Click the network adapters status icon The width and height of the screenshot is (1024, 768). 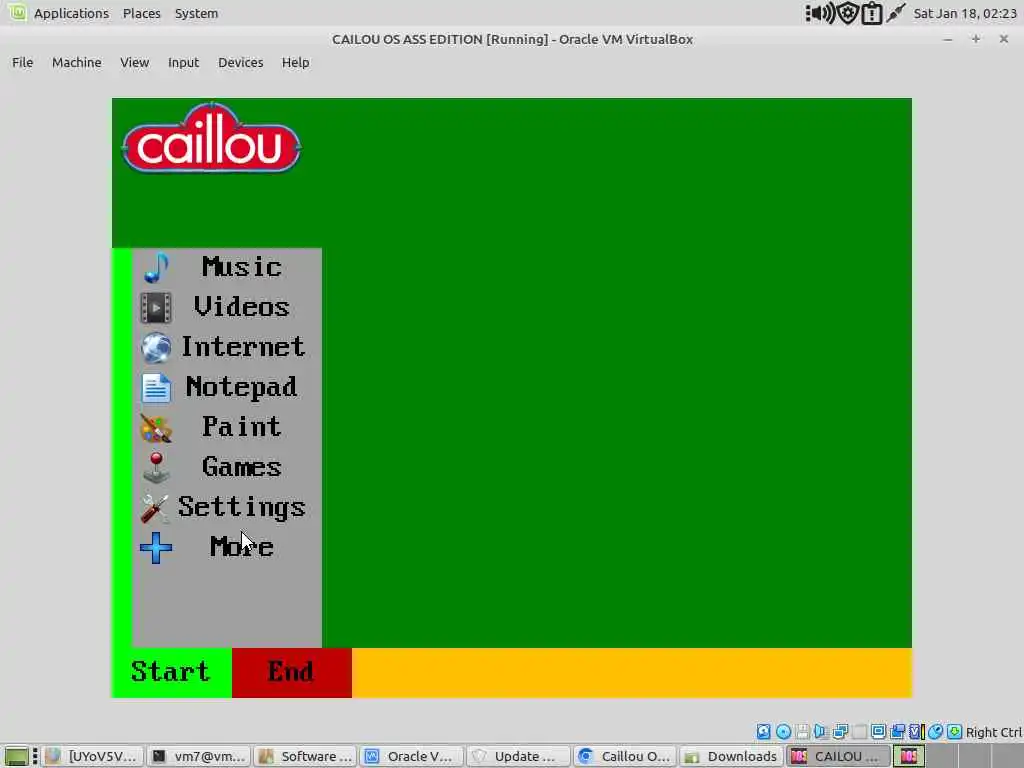click(840, 732)
